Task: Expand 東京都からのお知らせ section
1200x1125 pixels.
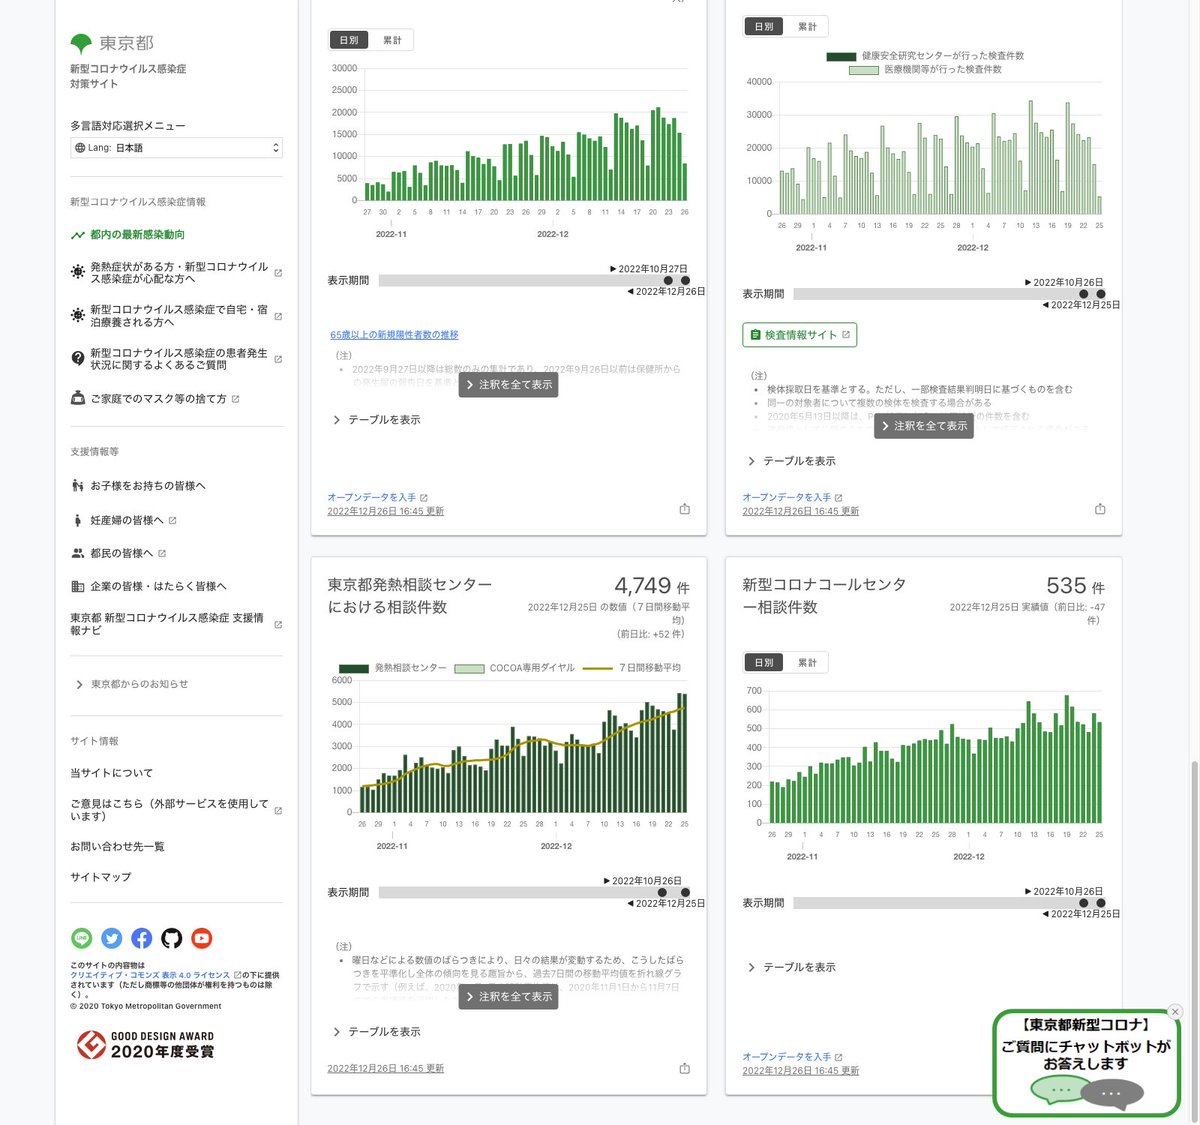Action: (x=132, y=685)
